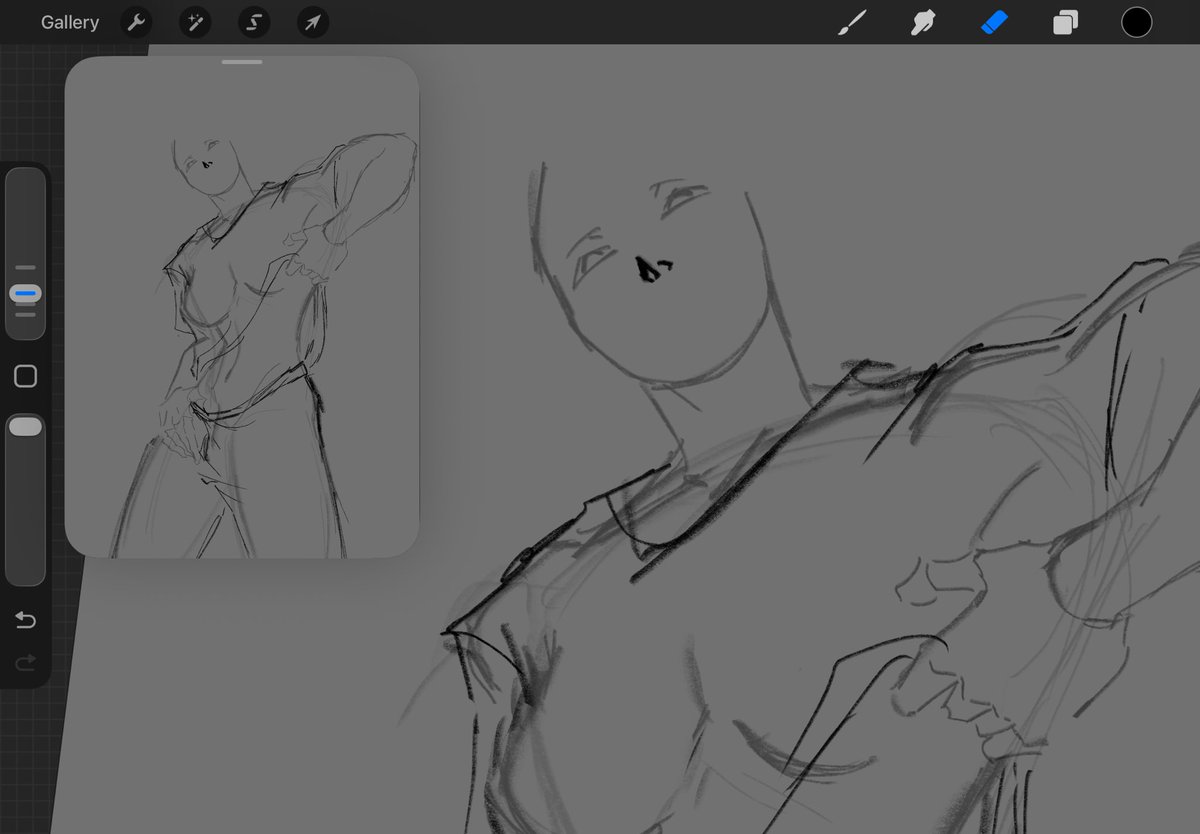Open the brush modify square button
The width and height of the screenshot is (1200, 834).
[25, 375]
